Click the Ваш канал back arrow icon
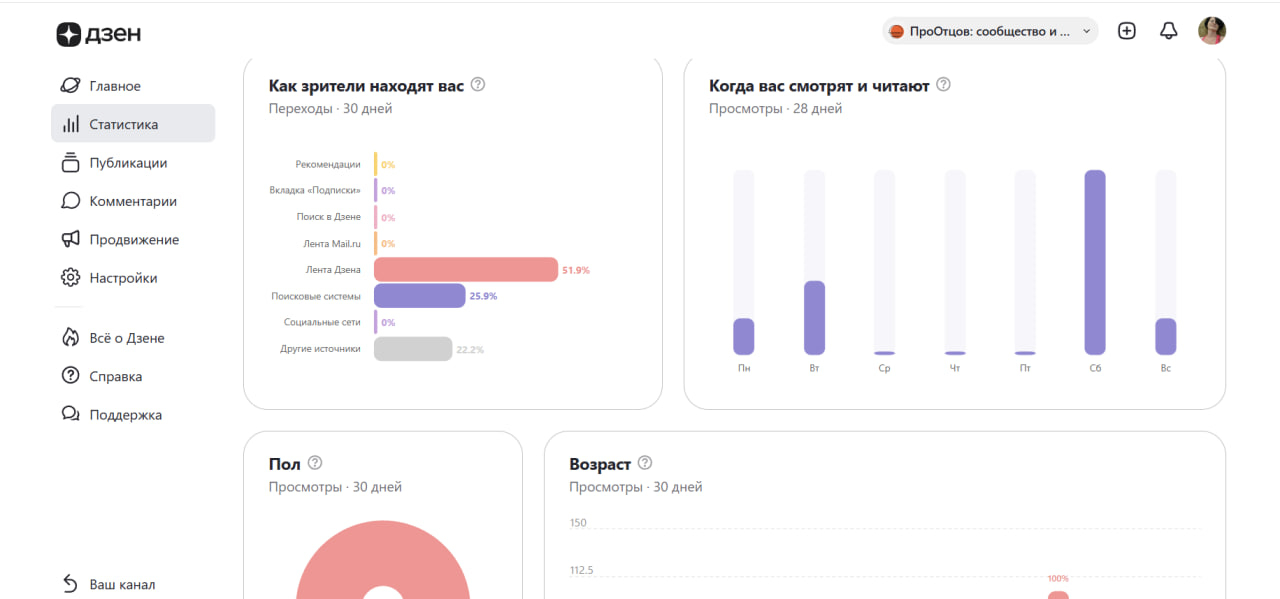Viewport: 1280px width, 599px height. coord(70,584)
